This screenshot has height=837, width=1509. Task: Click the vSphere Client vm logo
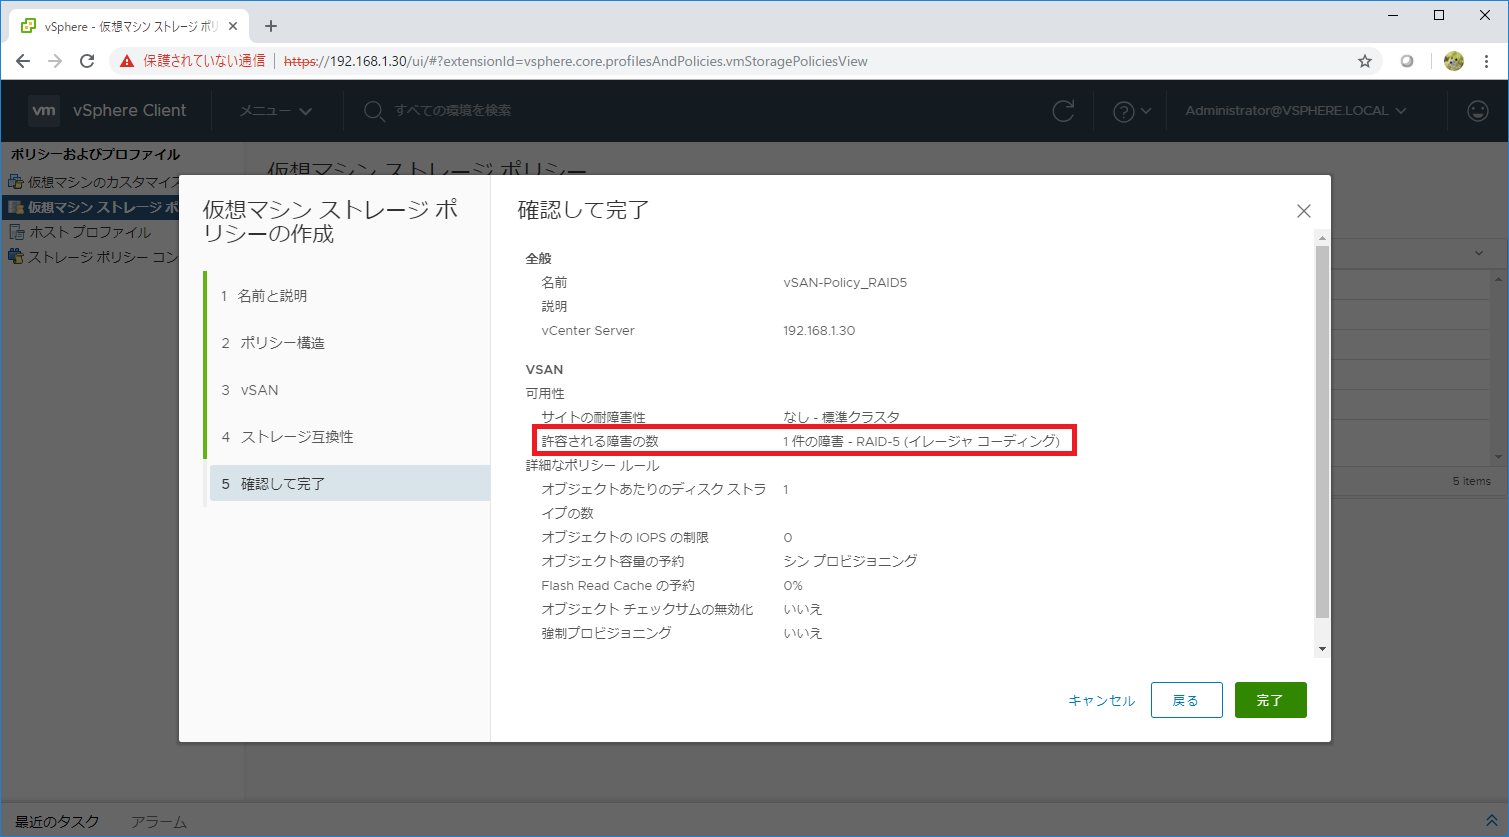point(44,110)
